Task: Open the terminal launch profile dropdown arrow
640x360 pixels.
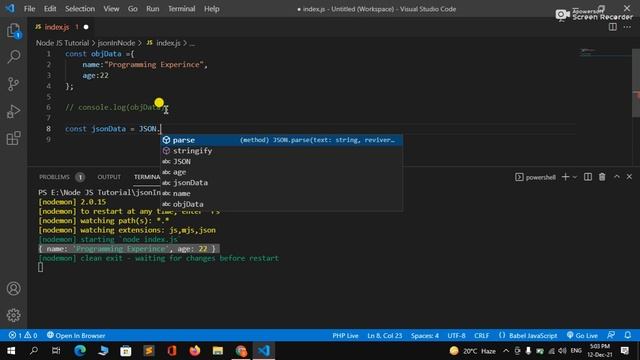Action: point(575,177)
